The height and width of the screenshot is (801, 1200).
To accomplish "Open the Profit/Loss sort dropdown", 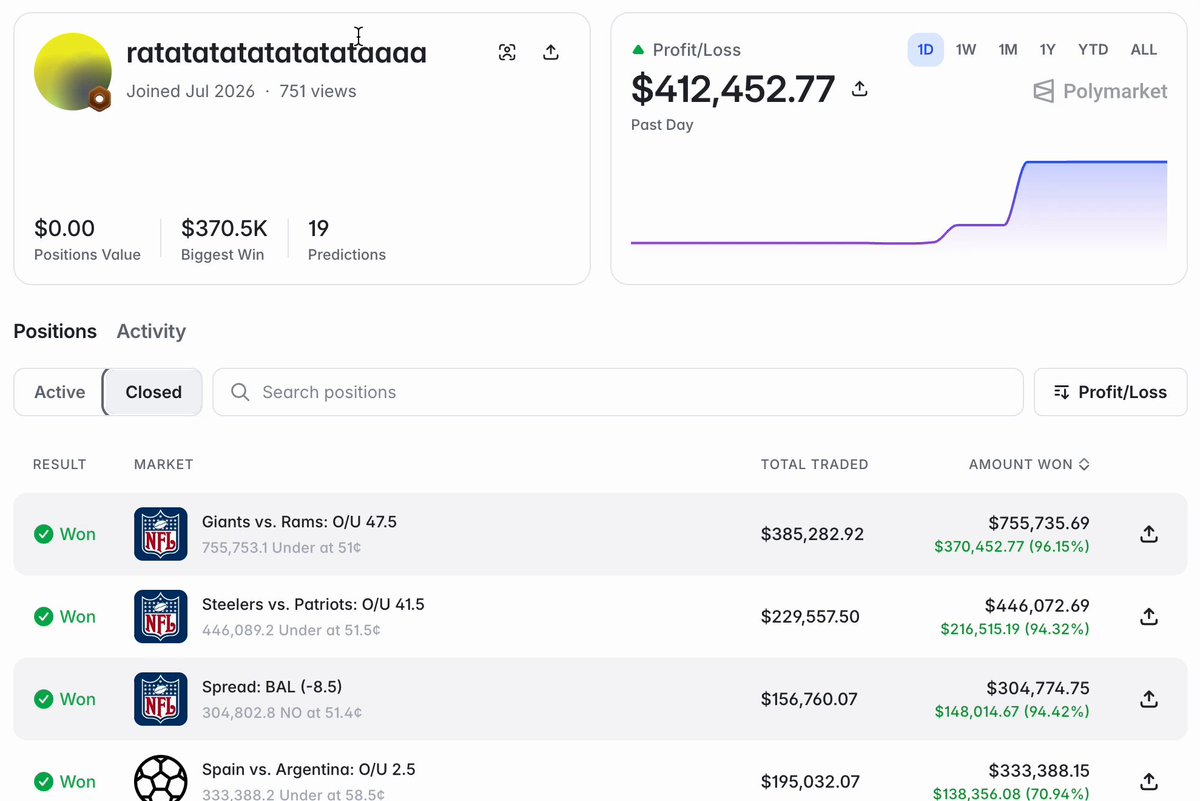I will tap(1110, 392).
